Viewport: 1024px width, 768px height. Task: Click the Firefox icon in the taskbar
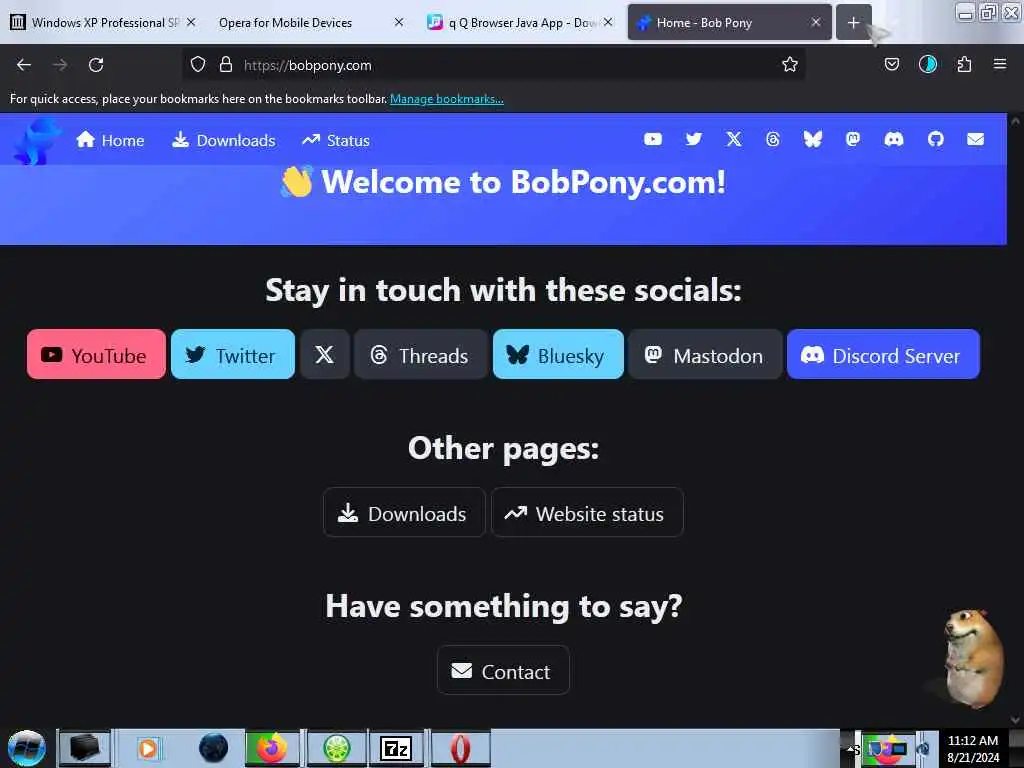272,748
